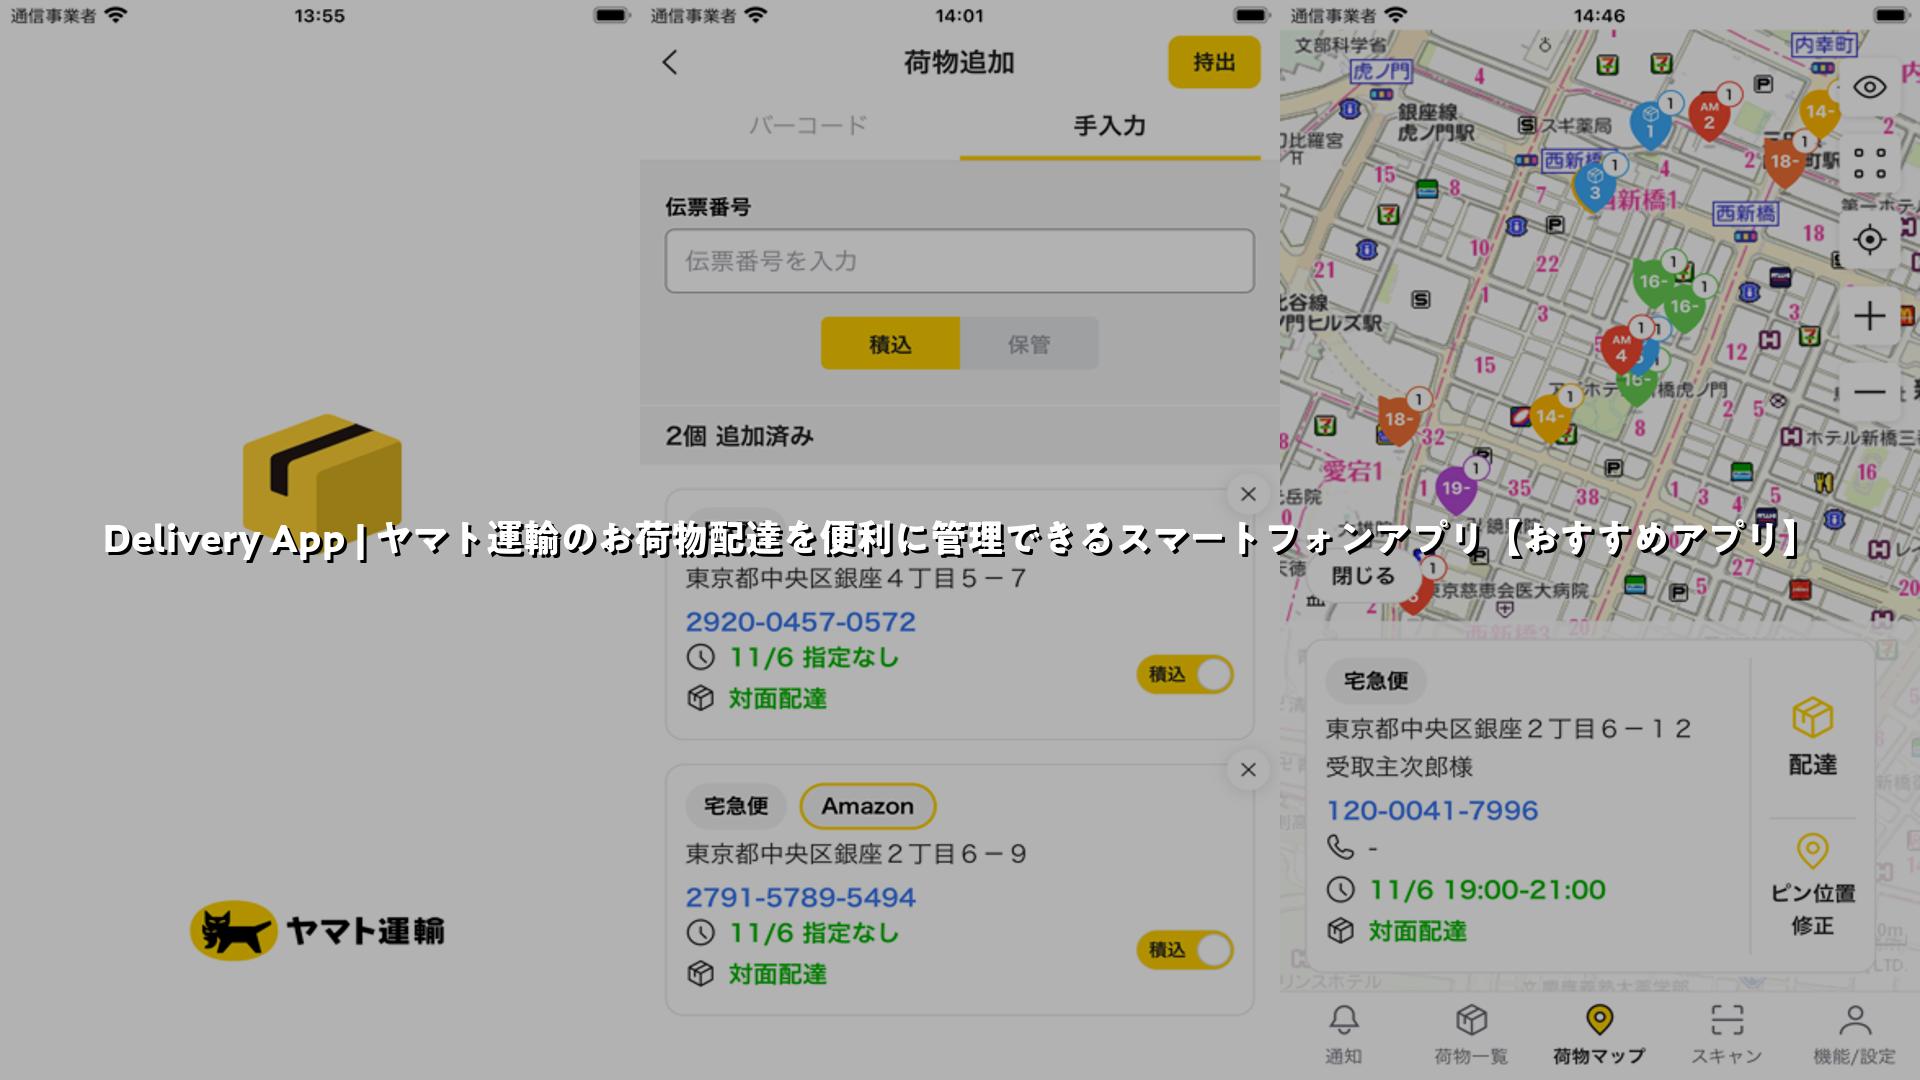Tap the yellow 14- pin at top right
Viewport: 1920px width, 1080px height.
coord(1819,113)
